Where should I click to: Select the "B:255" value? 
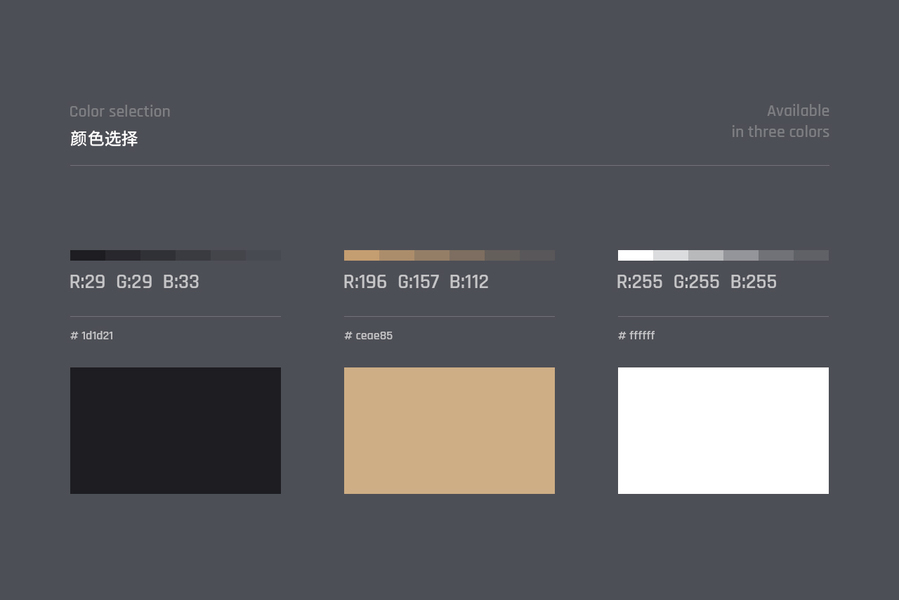(x=753, y=282)
